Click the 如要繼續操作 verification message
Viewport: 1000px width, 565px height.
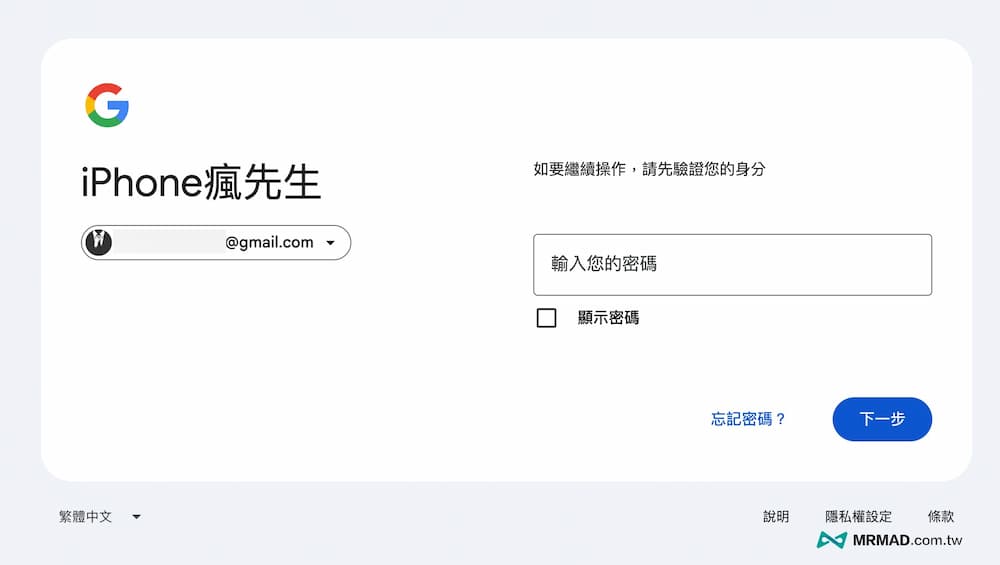coord(649,169)
